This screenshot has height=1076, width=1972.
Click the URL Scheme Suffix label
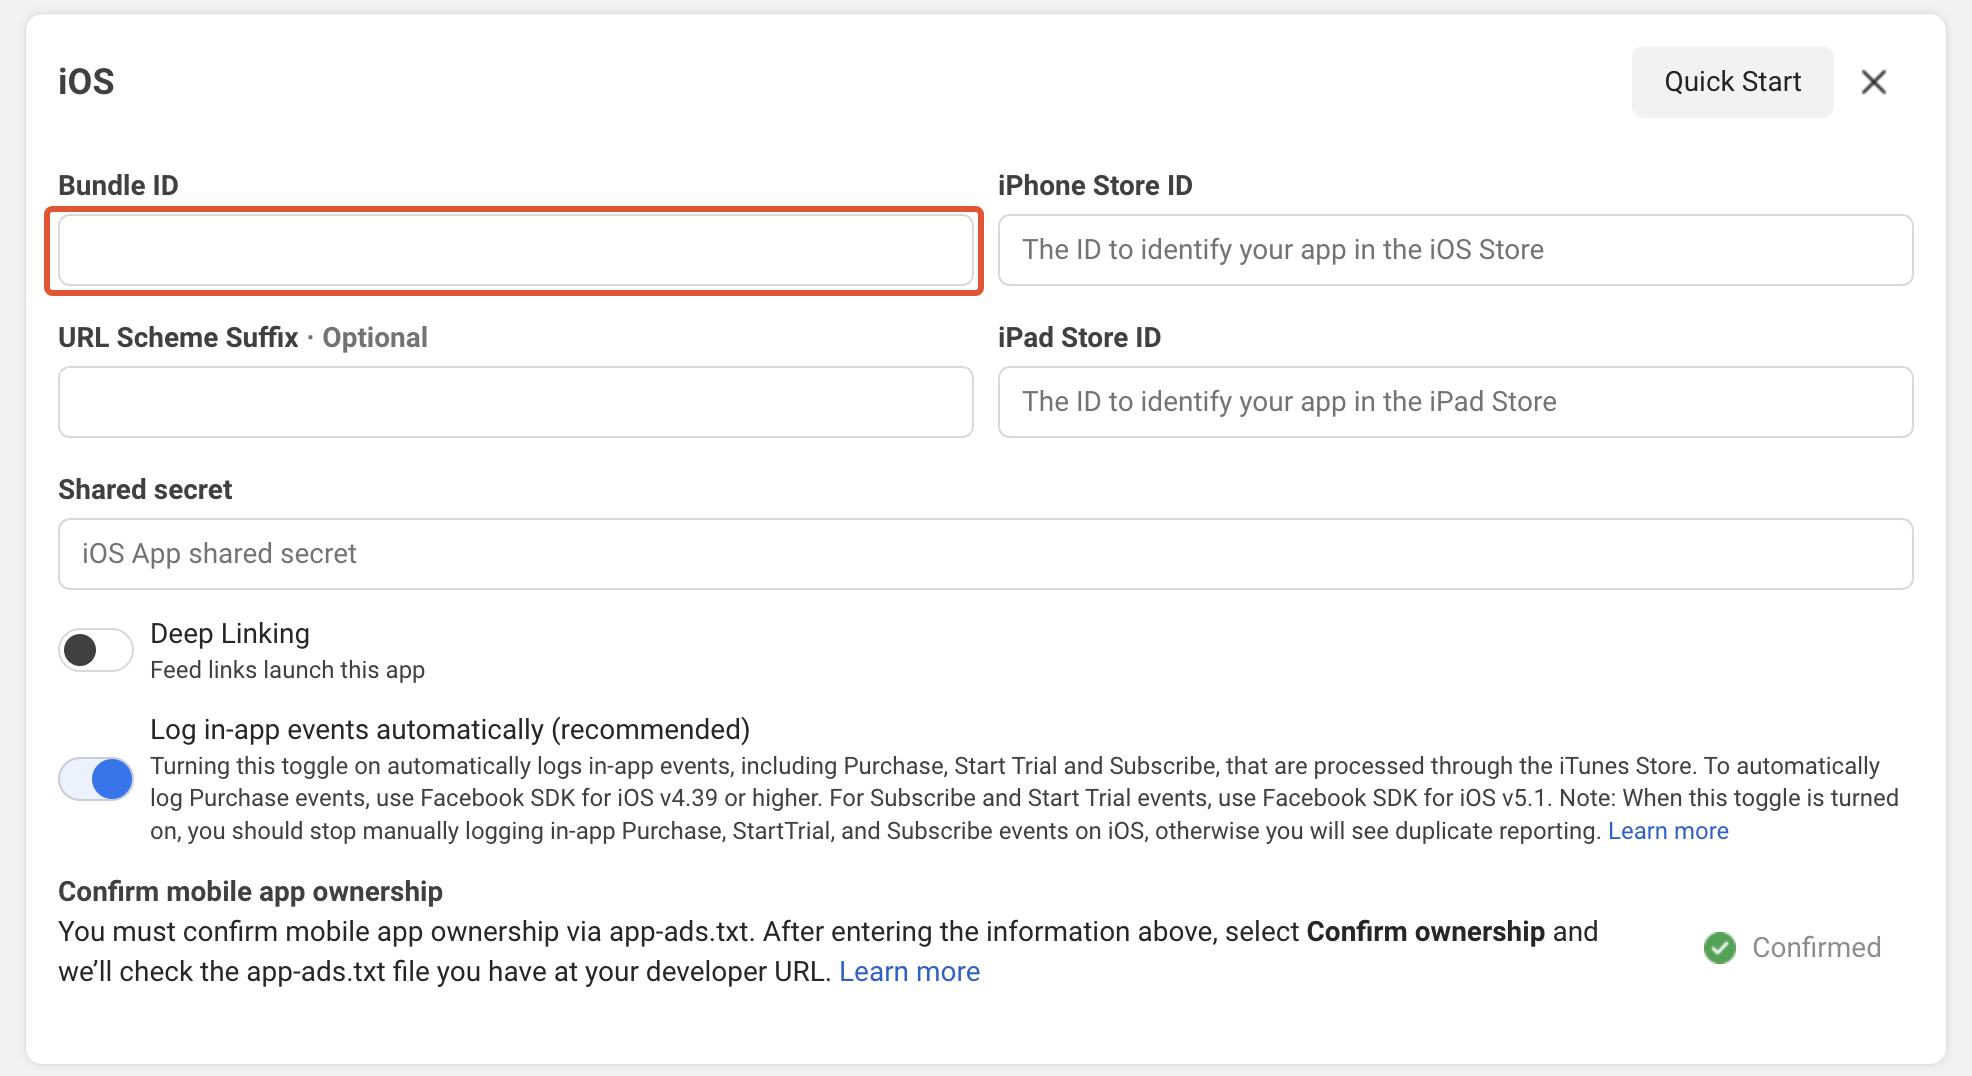coord(178,338)
